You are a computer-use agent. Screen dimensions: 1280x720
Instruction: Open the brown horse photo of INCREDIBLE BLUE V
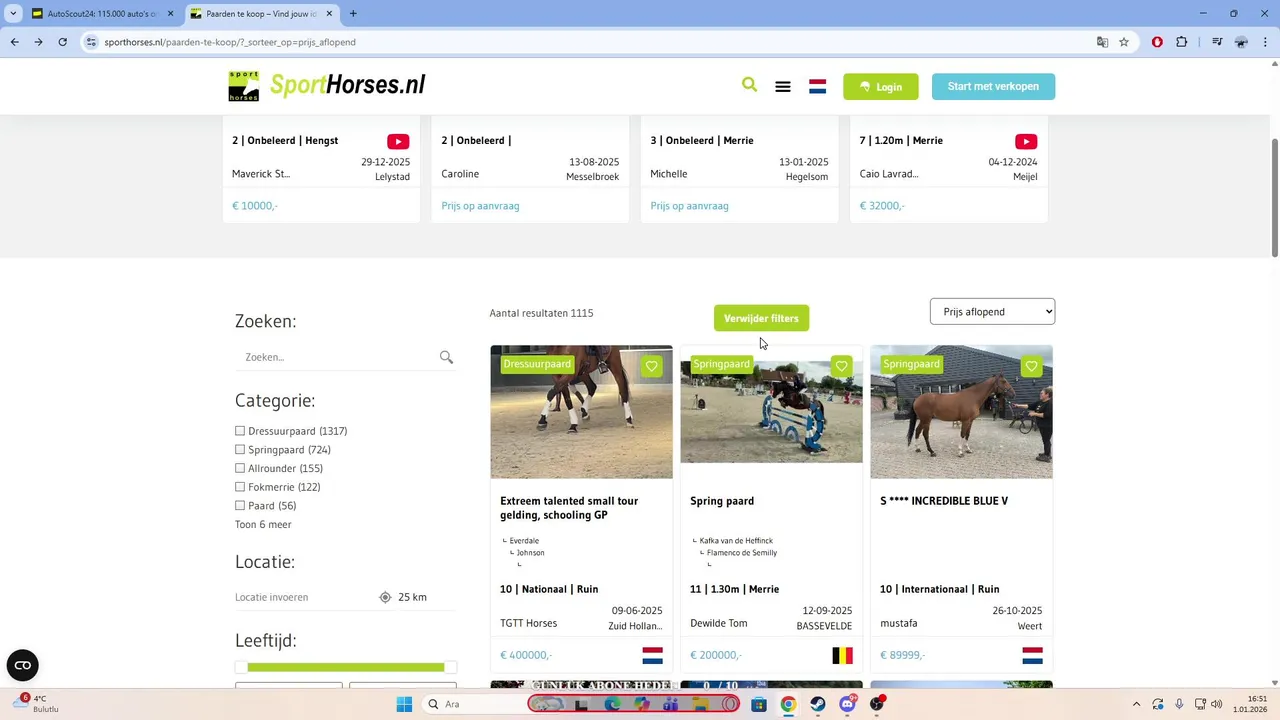(x=961, y=412)
